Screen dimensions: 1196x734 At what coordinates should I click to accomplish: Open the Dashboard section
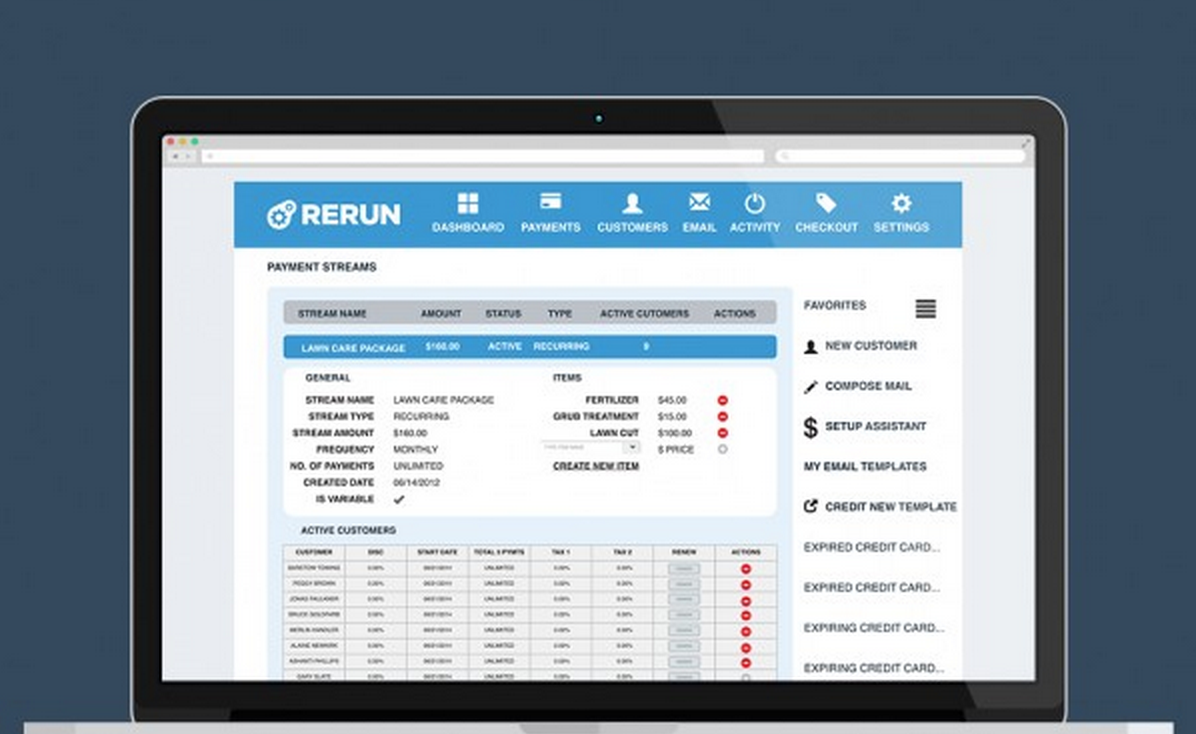pos(467,211)
